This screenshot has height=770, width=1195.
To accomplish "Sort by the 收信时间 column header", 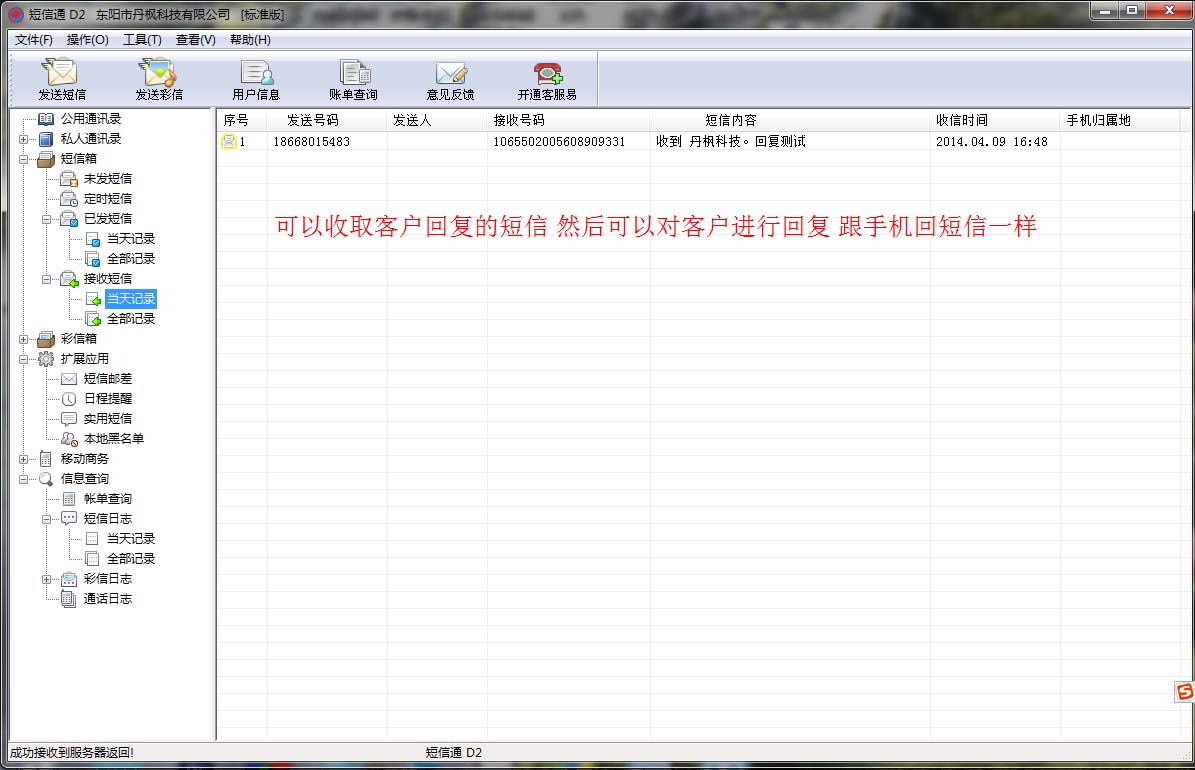I will pos(962,120).
